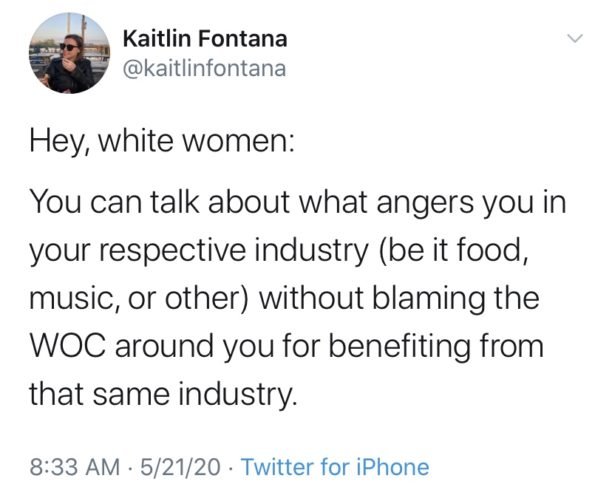Click the phrase "without blaming the"
This screenshot has height=498, width=595.
pyautogui.click(x=400, y=298)
